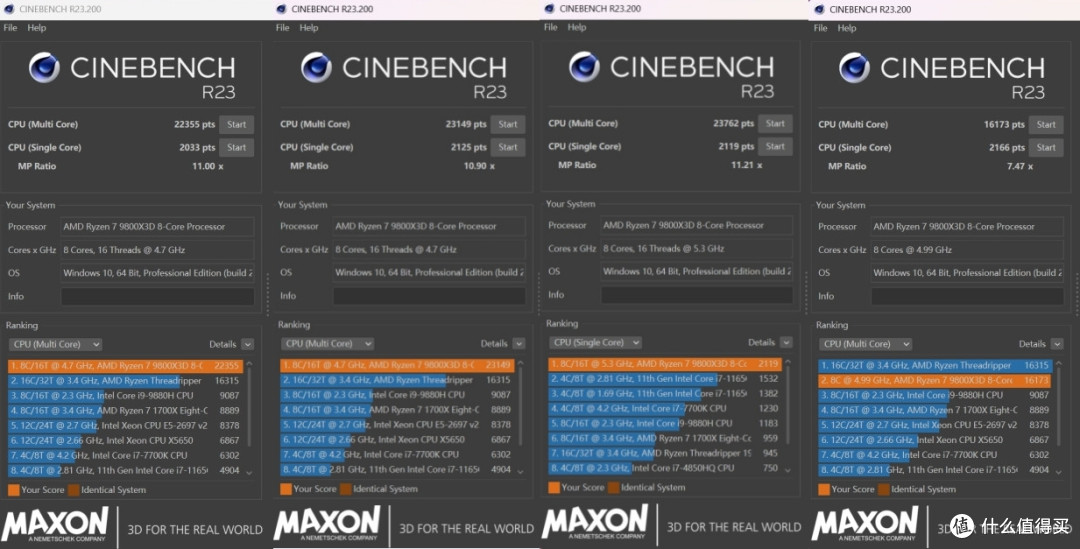Click the Info field under 5.3 GHz cores entry
The image size is (1080, 549).
pyautogui.click(x=696, y=295)
